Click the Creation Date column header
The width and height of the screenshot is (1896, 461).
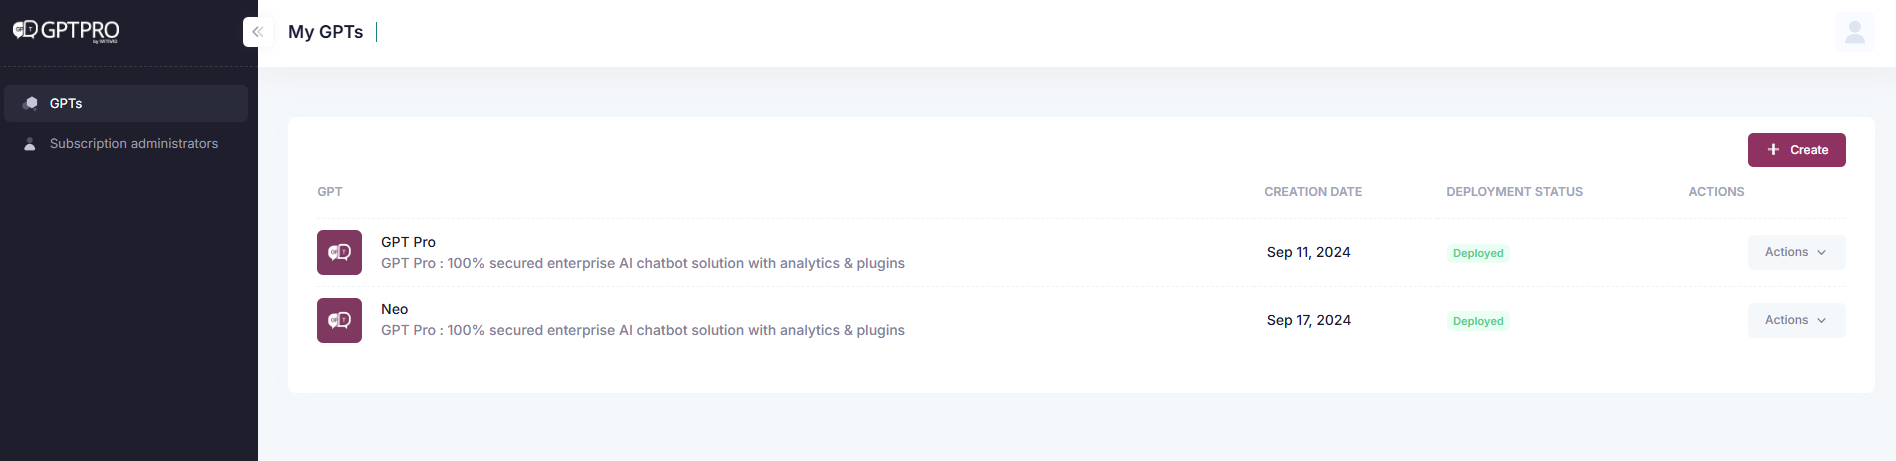coord(1312,192)
